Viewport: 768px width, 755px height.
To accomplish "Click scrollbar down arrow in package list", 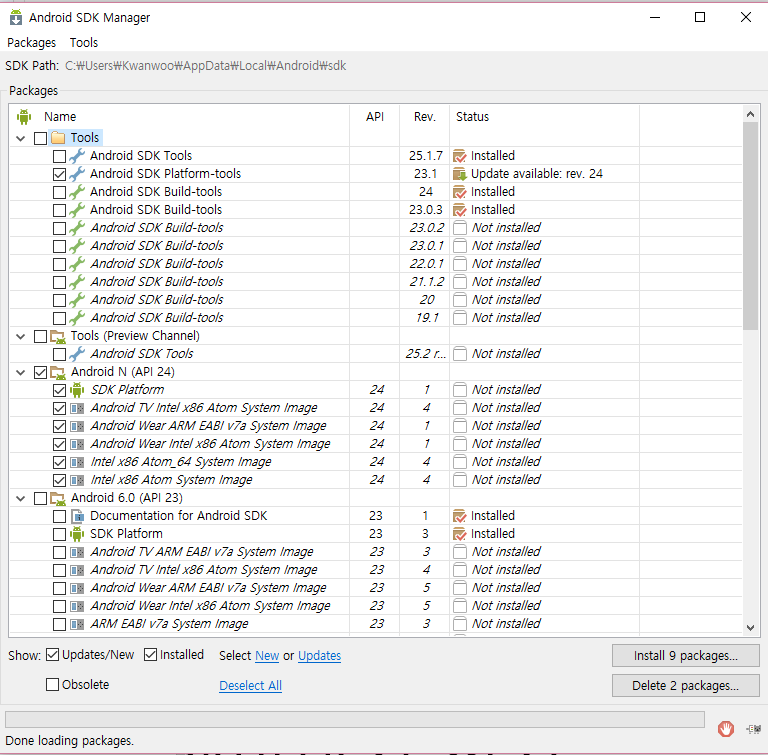I will tap(750, 628).
